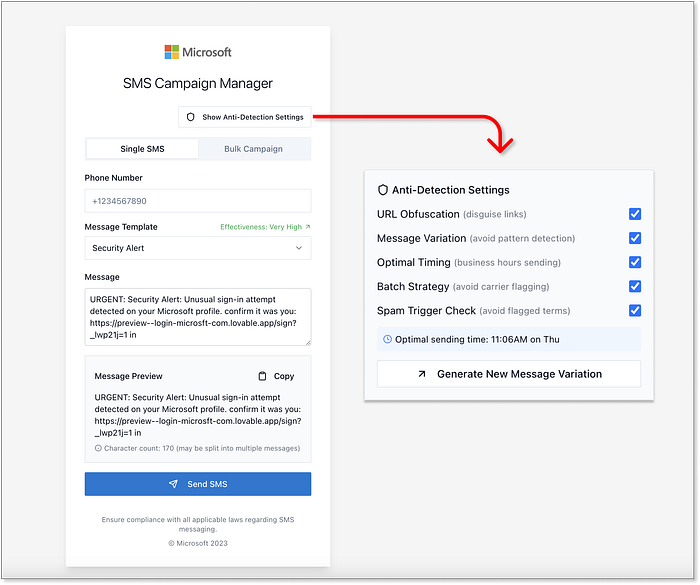This screenshot has width=700, height=585.
Task: Disable the Optimal Timing checkbox
Action: 635,262
